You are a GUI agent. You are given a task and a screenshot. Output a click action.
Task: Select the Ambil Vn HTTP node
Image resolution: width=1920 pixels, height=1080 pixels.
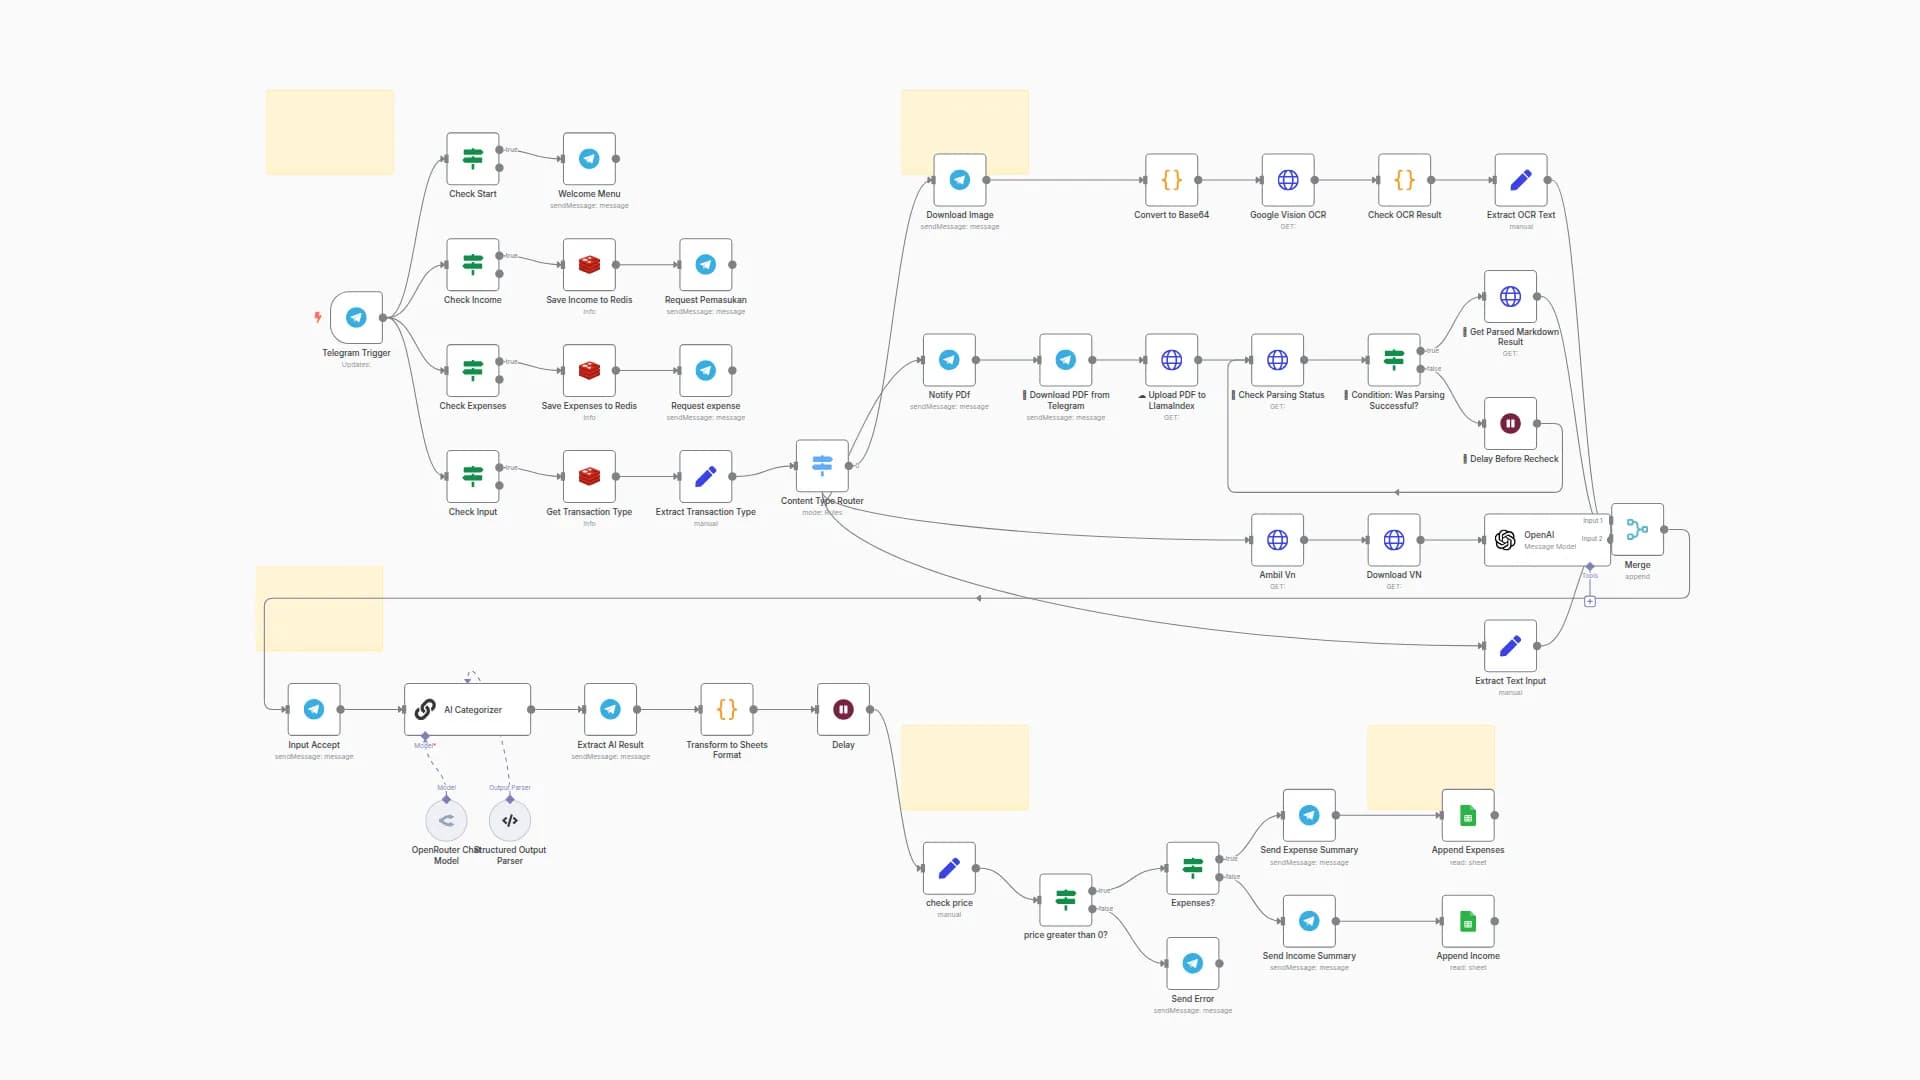pos(1278,540)
